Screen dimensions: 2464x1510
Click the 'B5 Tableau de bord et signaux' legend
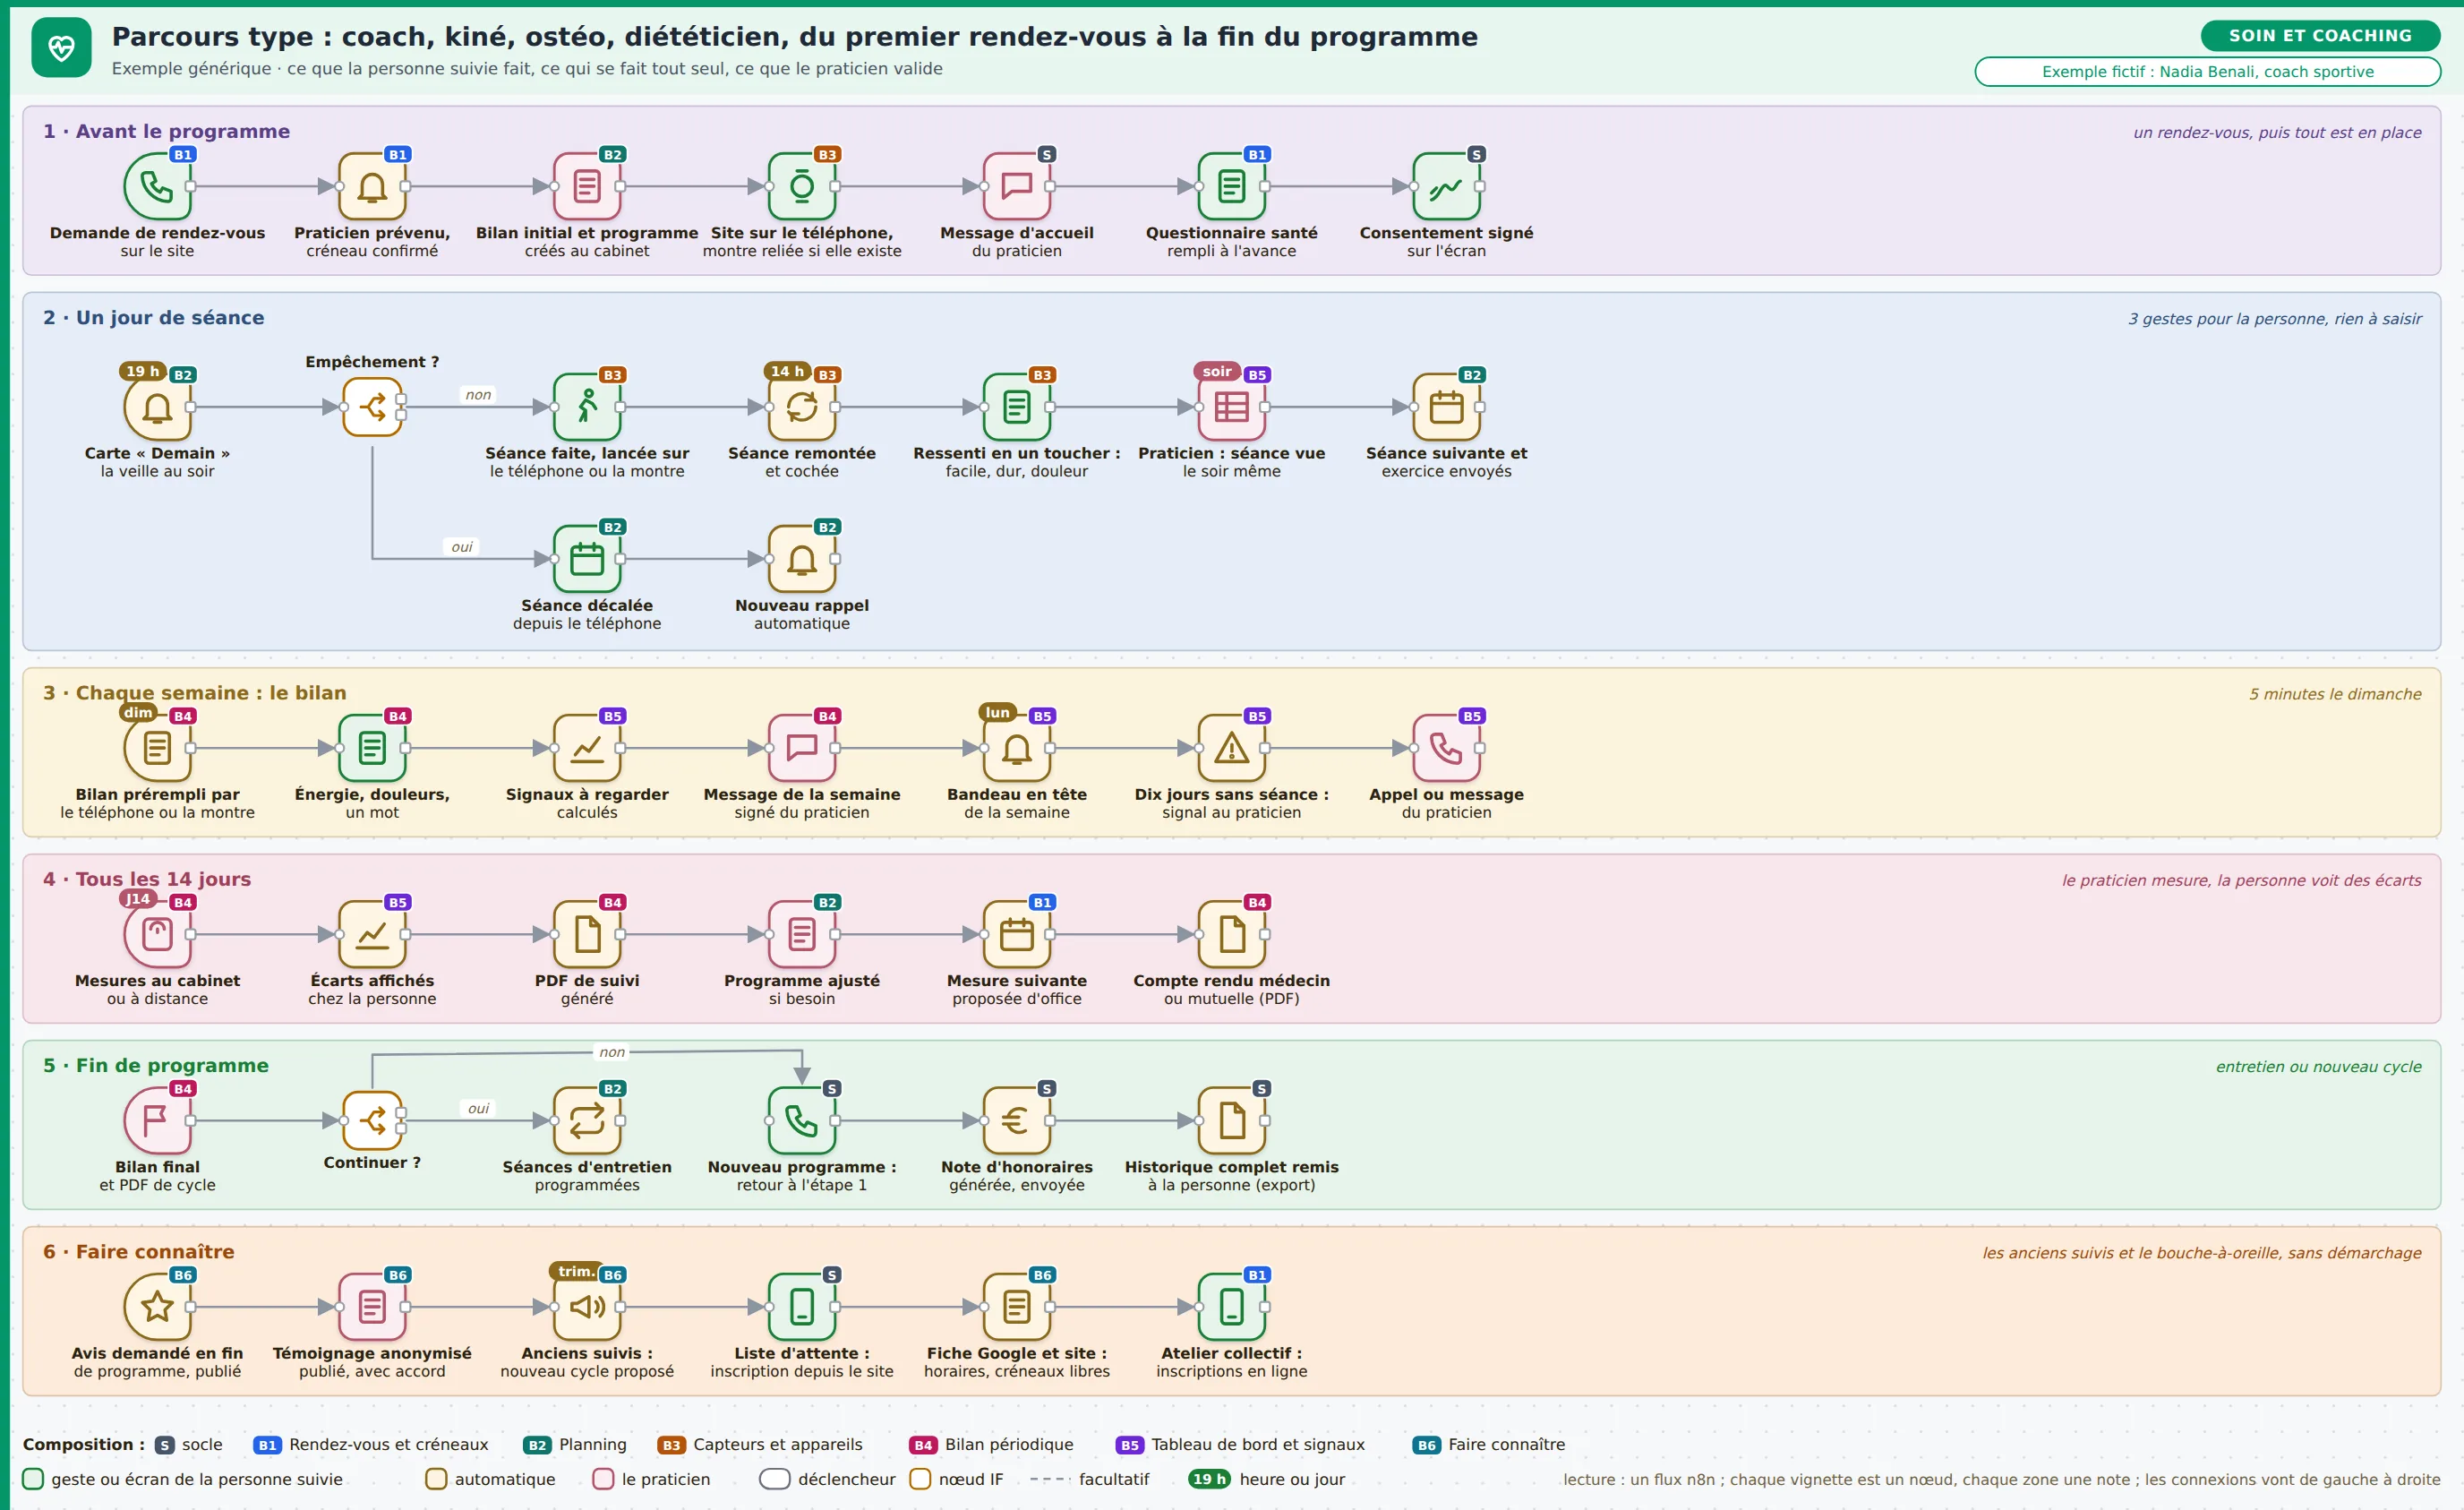pyautogui.click(x=1240, y=1444)
